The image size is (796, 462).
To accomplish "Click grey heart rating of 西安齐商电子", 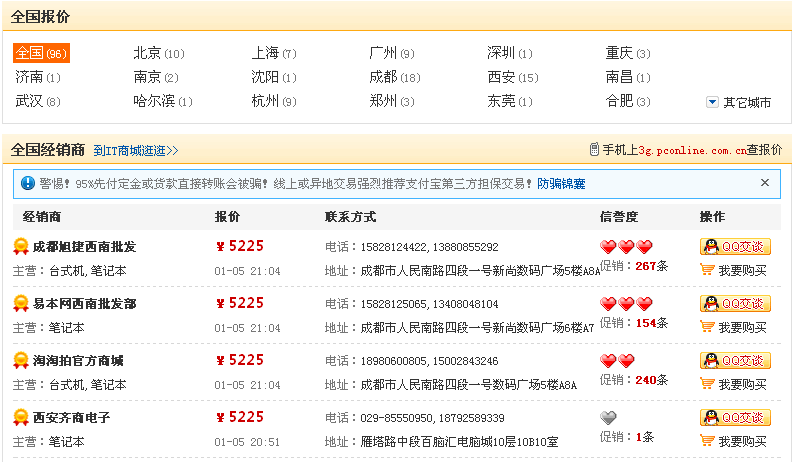I will (608, 418).
